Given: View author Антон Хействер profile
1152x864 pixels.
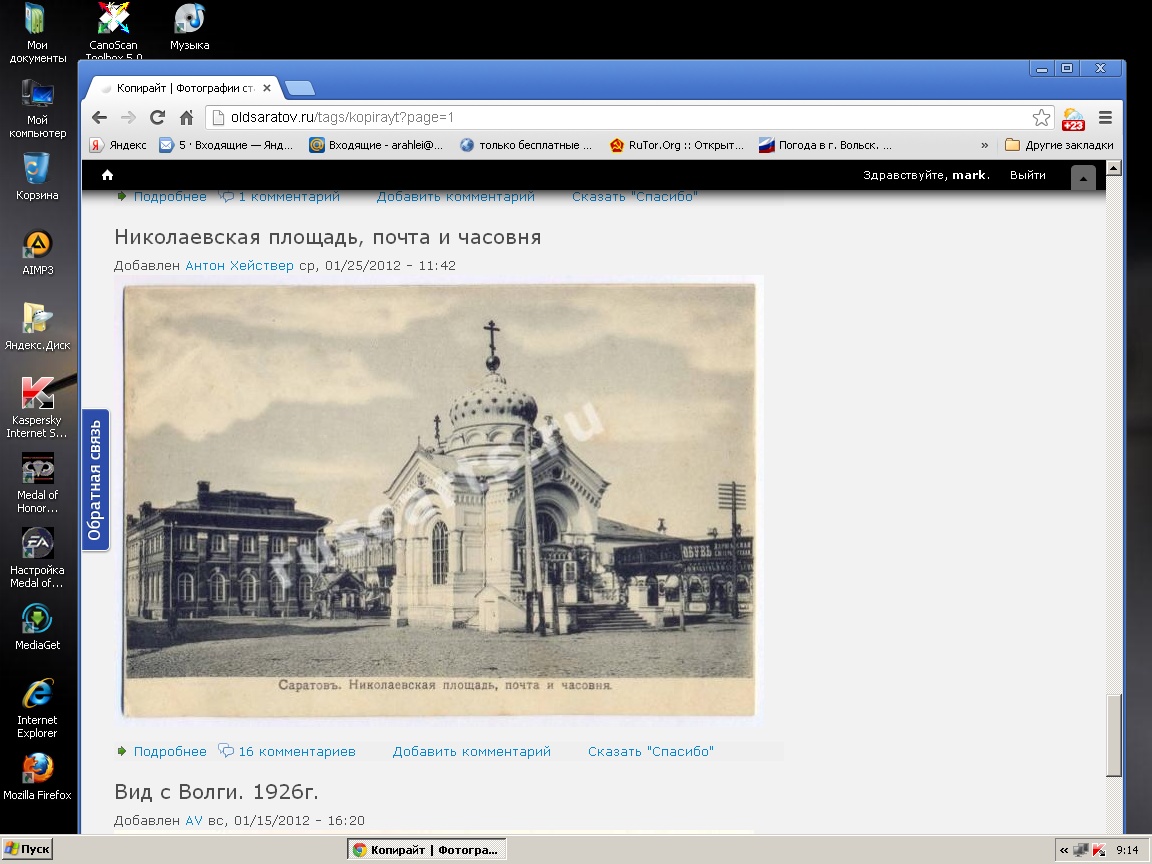Looking at the screenshot, I should [240, 265].
